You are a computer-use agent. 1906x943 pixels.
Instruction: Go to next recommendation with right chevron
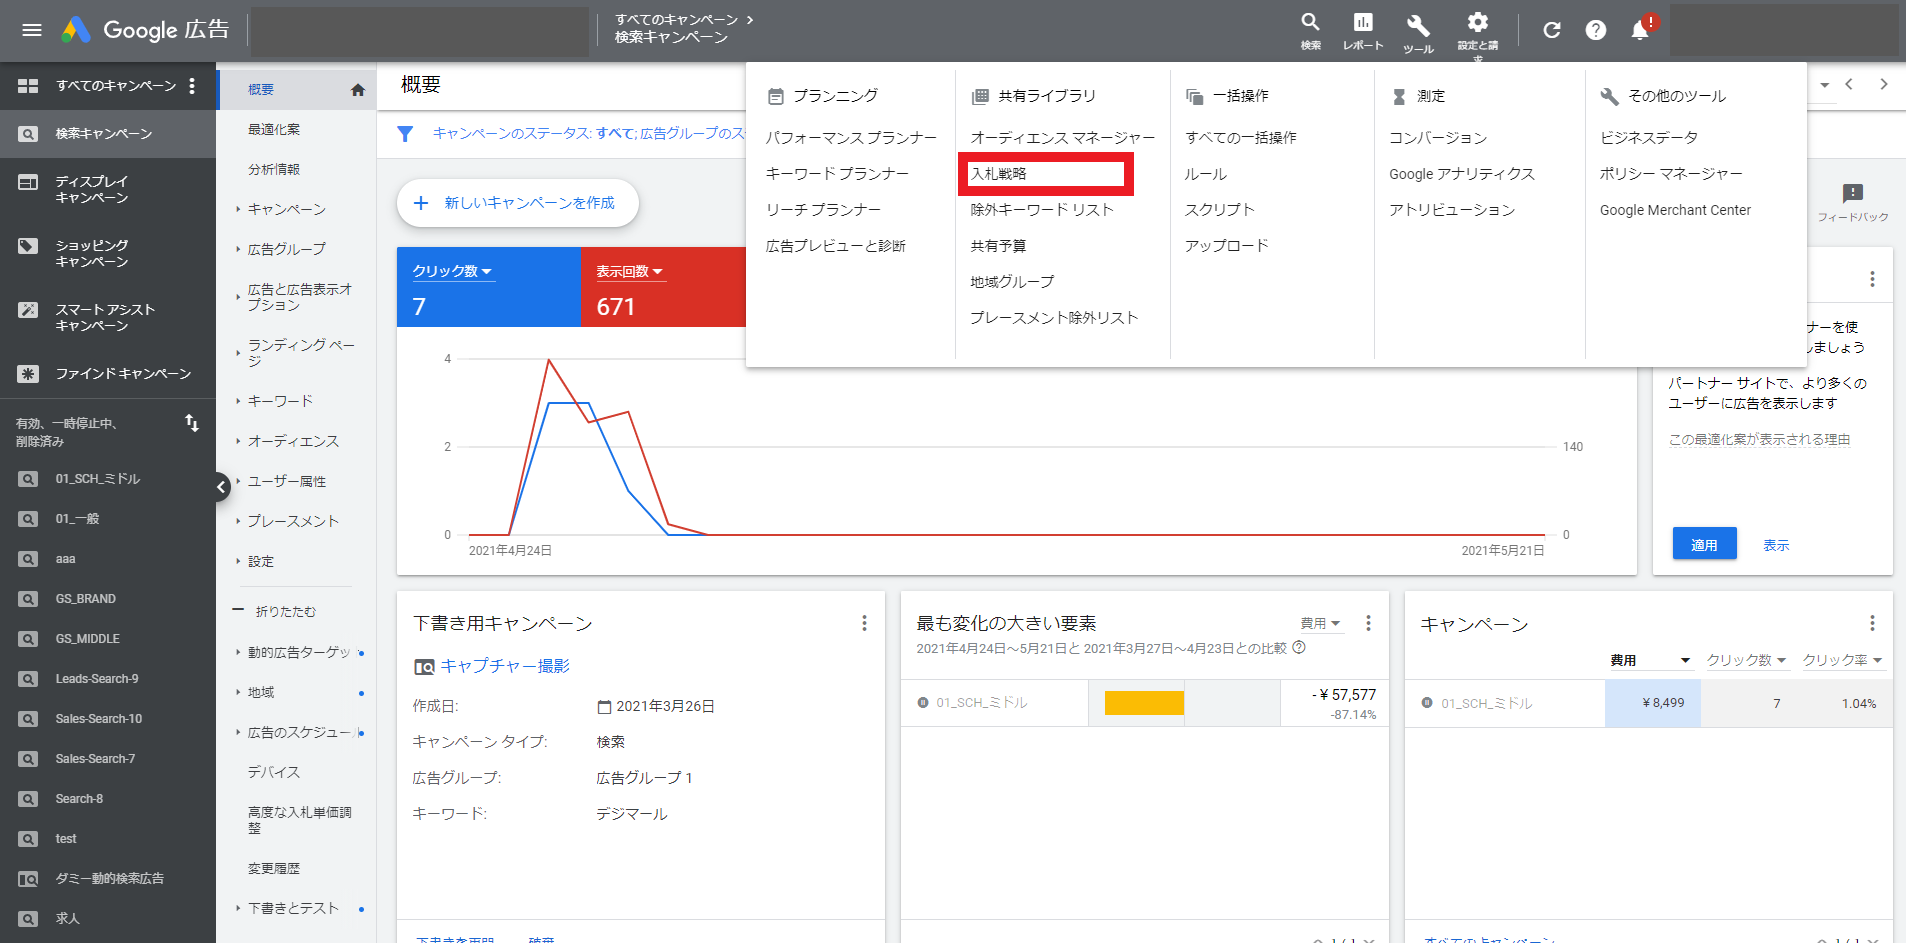tap(1883, 85)
